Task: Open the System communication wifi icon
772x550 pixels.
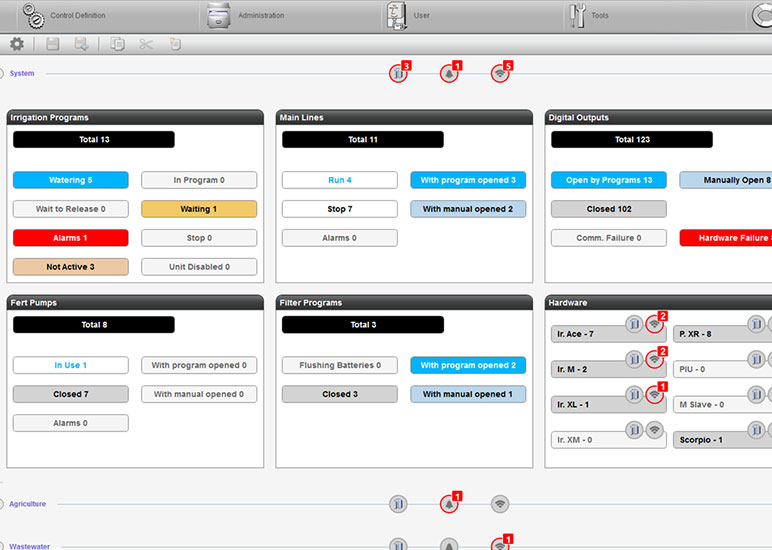Action: point(500,73)
